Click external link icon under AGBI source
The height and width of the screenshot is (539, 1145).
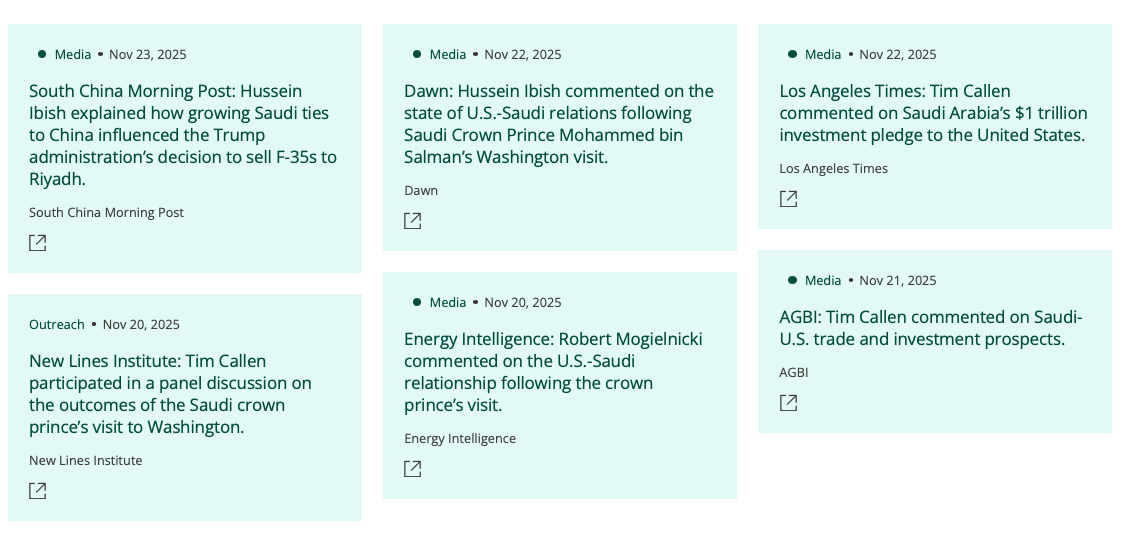[x=789, y=403]
